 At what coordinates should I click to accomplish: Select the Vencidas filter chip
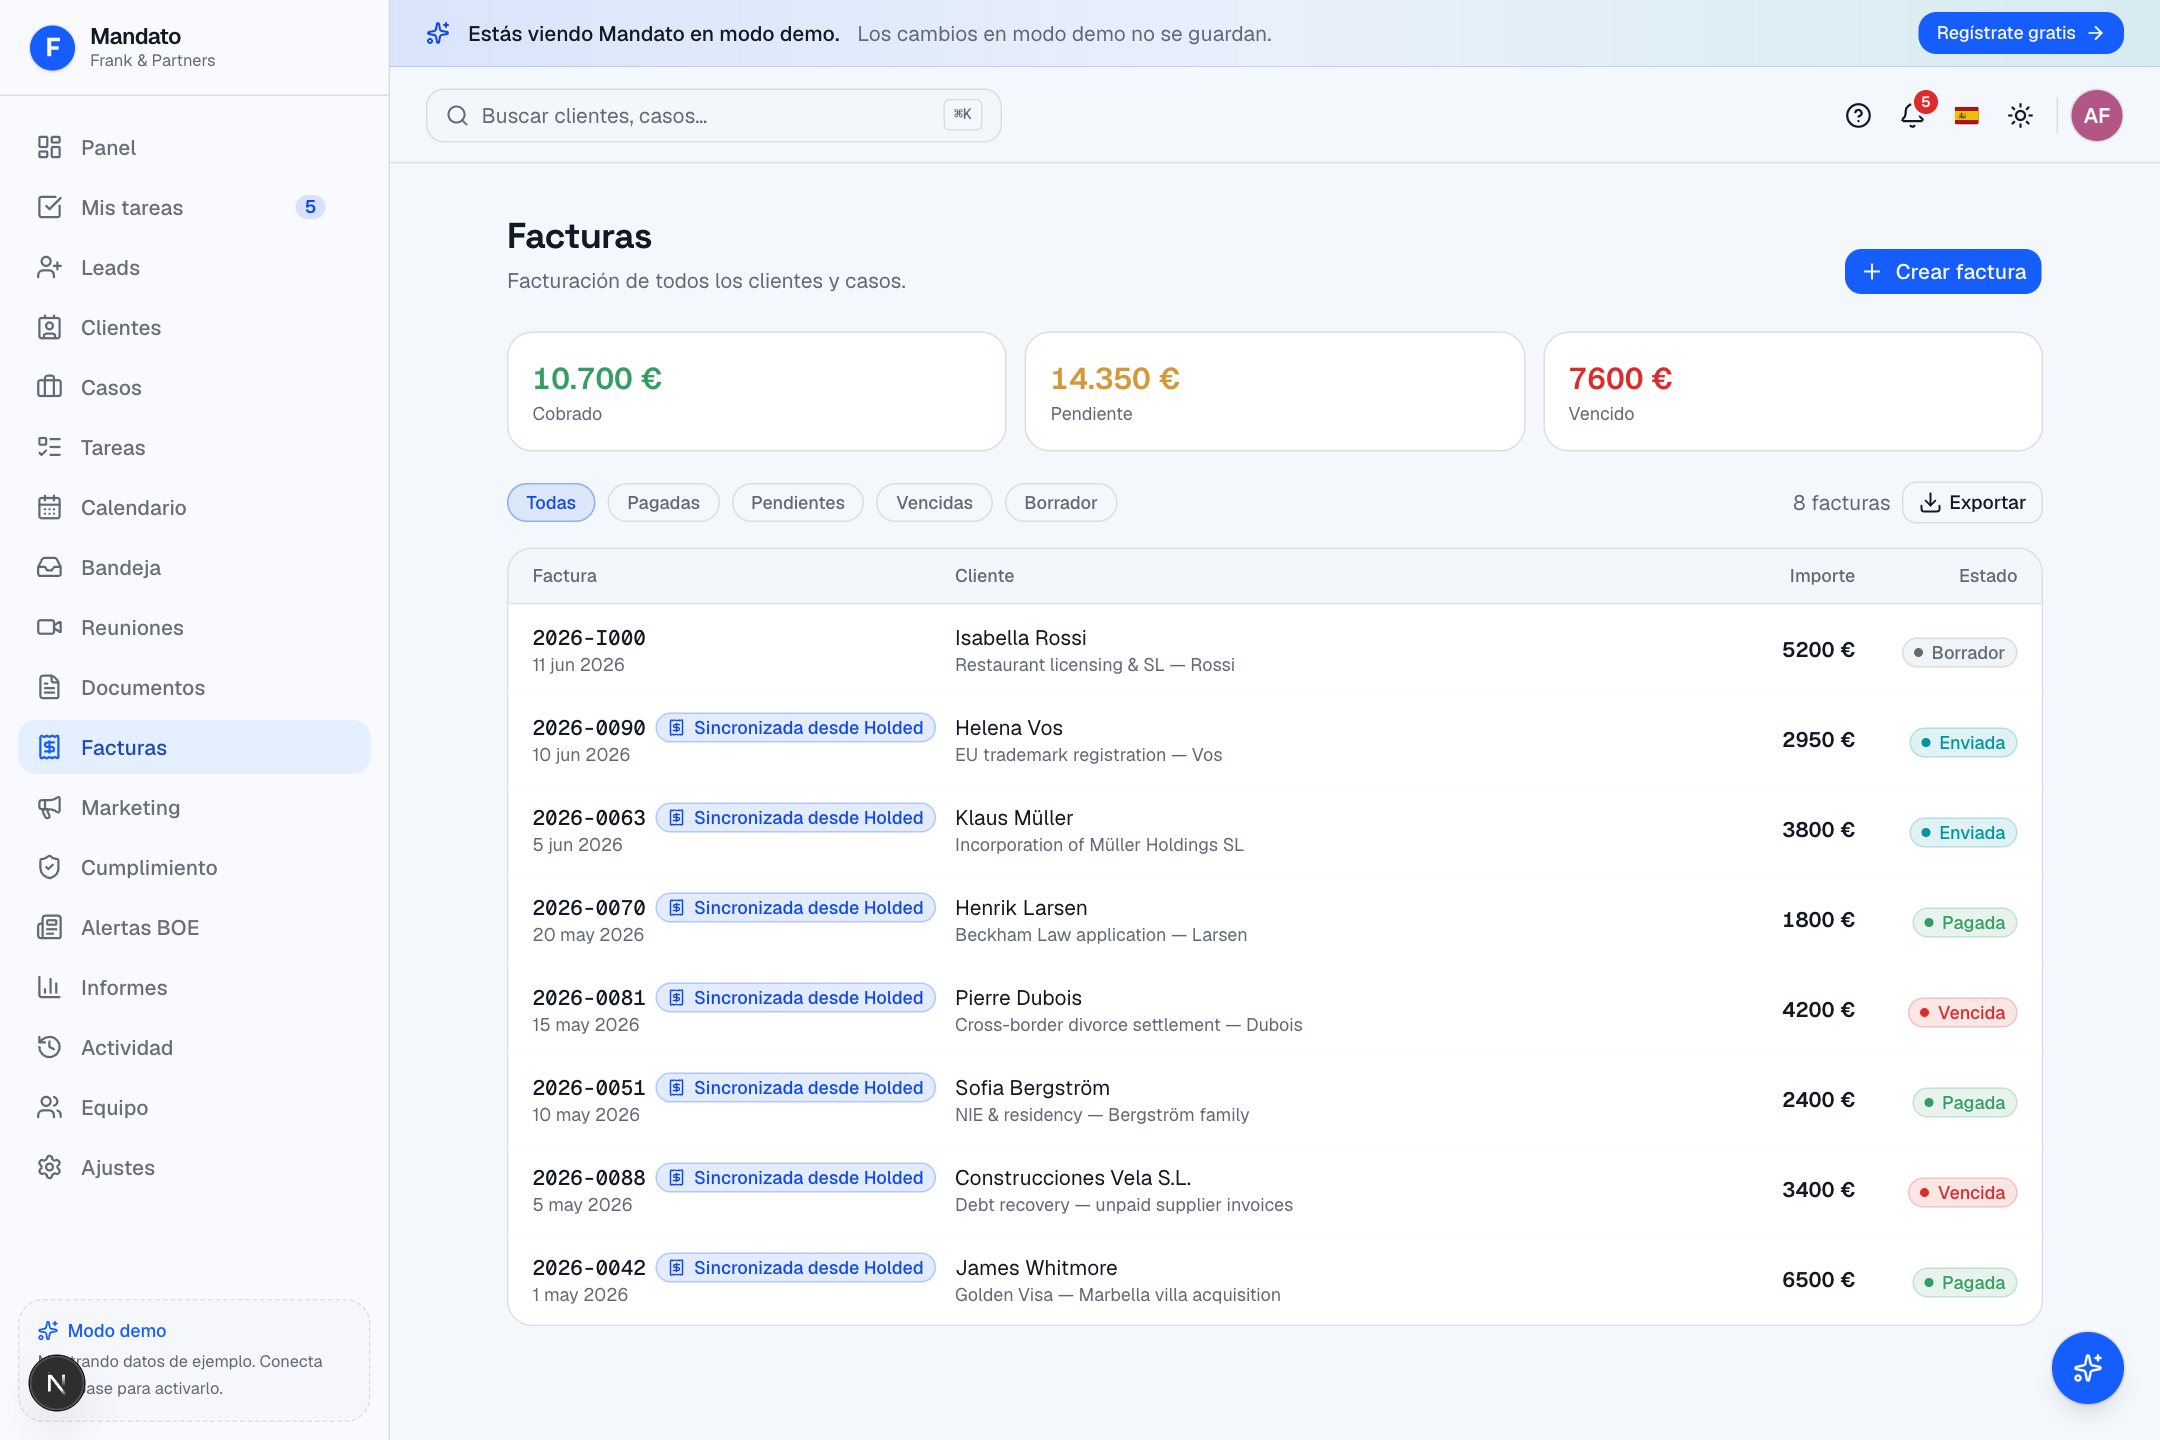pos(934,503)
